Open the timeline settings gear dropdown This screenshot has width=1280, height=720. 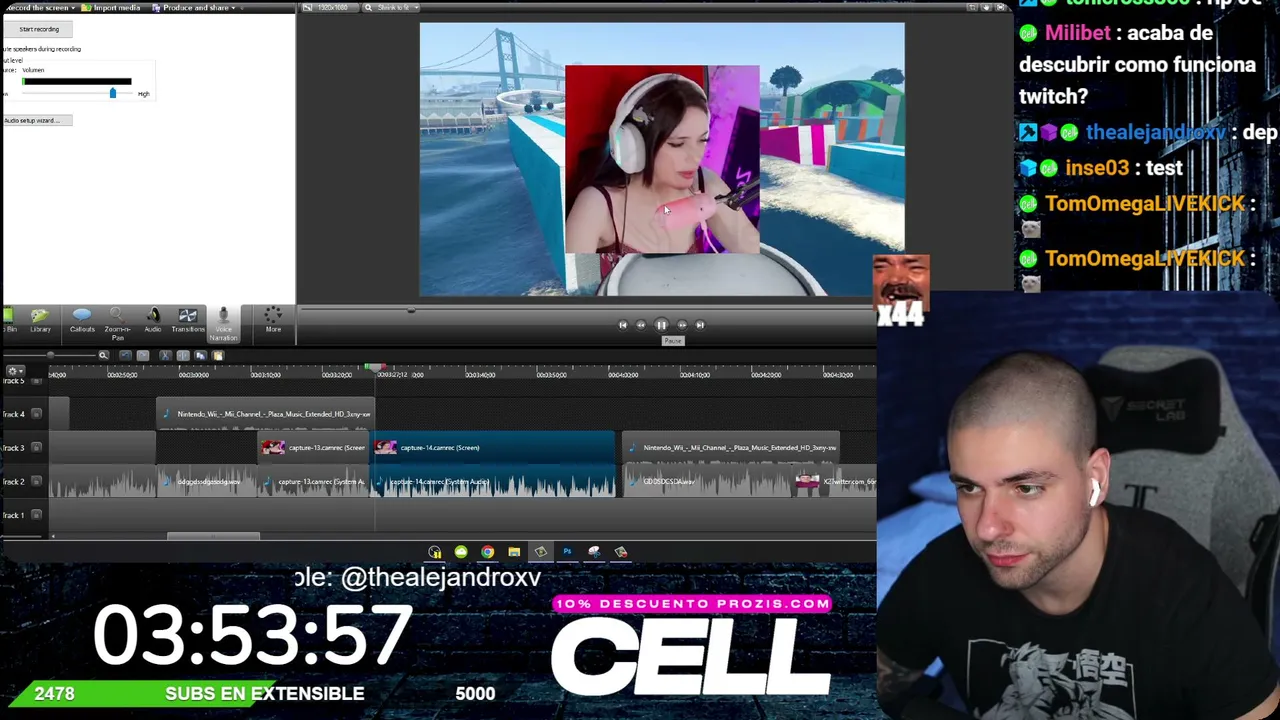[x=15, y=371]
